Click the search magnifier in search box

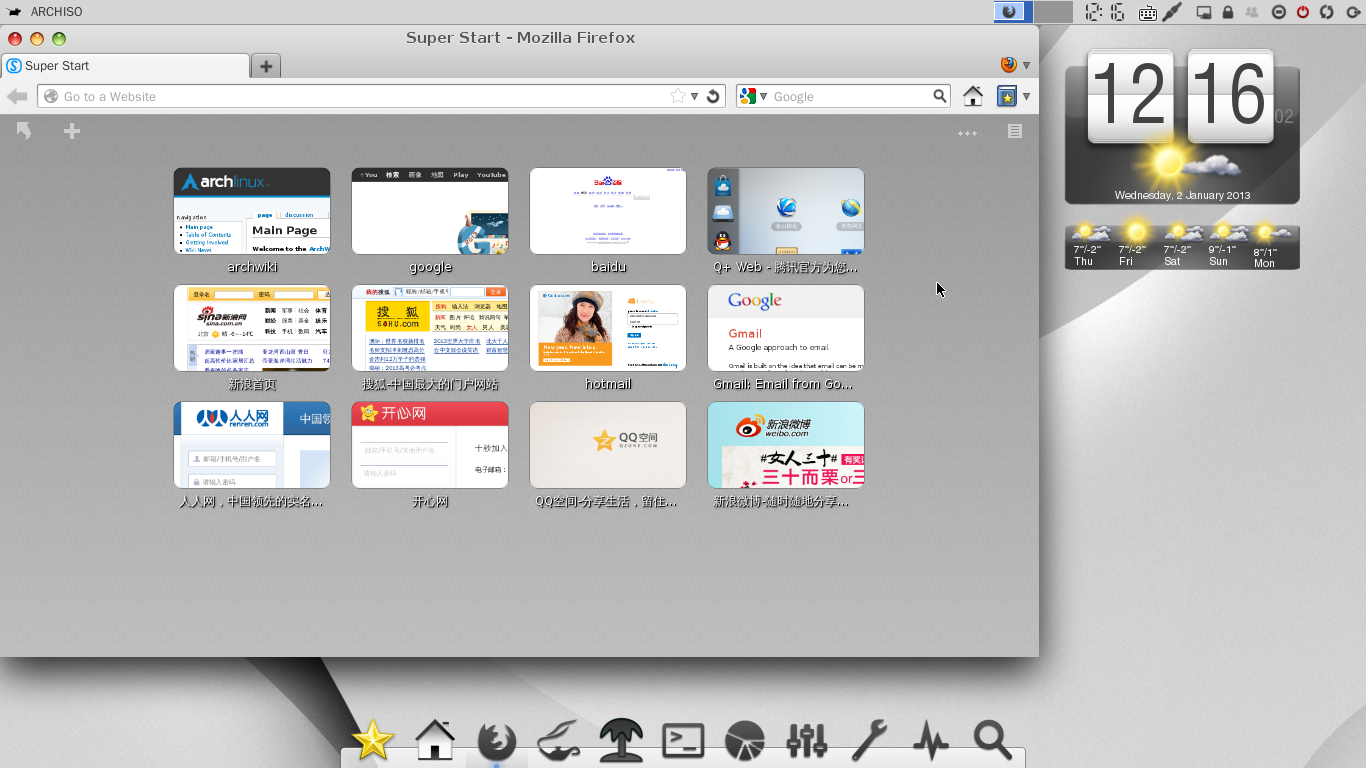(940, 96)
